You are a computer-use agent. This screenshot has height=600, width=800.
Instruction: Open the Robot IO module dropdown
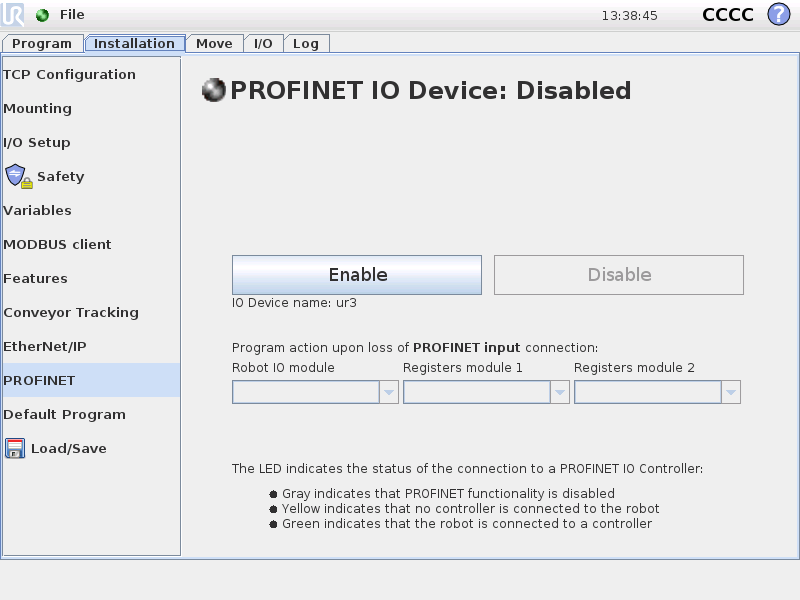coord(315,392)
